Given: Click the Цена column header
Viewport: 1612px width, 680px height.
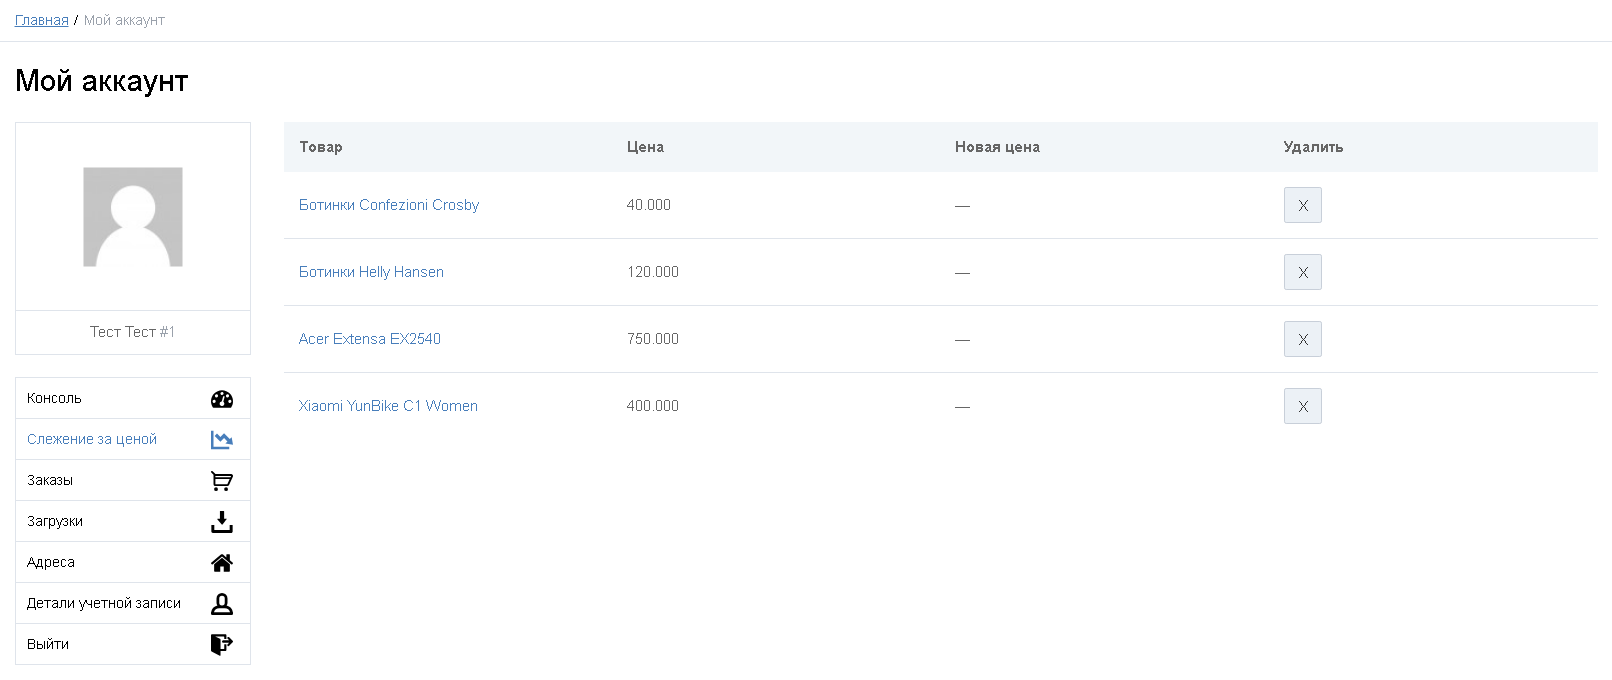Looking at the screenshot, I should pyautogui.click(x=645, y=147).
